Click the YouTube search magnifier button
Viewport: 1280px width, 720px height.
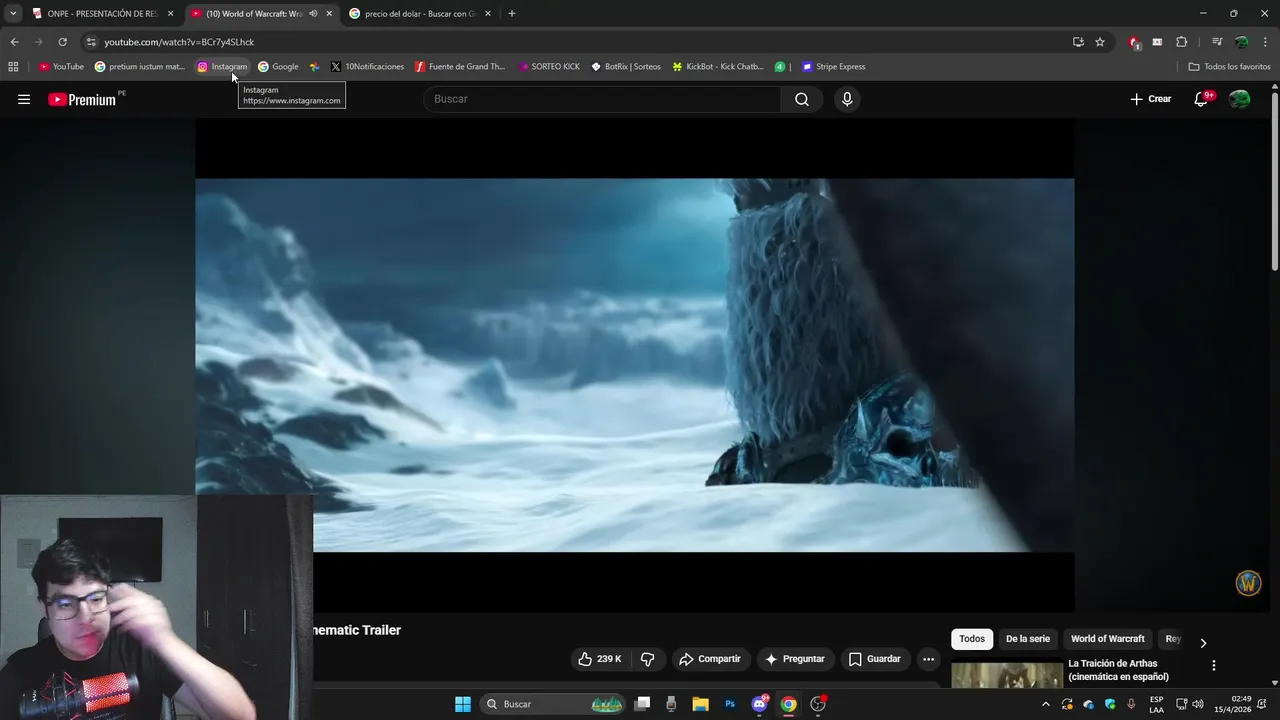tap(802, 99)
